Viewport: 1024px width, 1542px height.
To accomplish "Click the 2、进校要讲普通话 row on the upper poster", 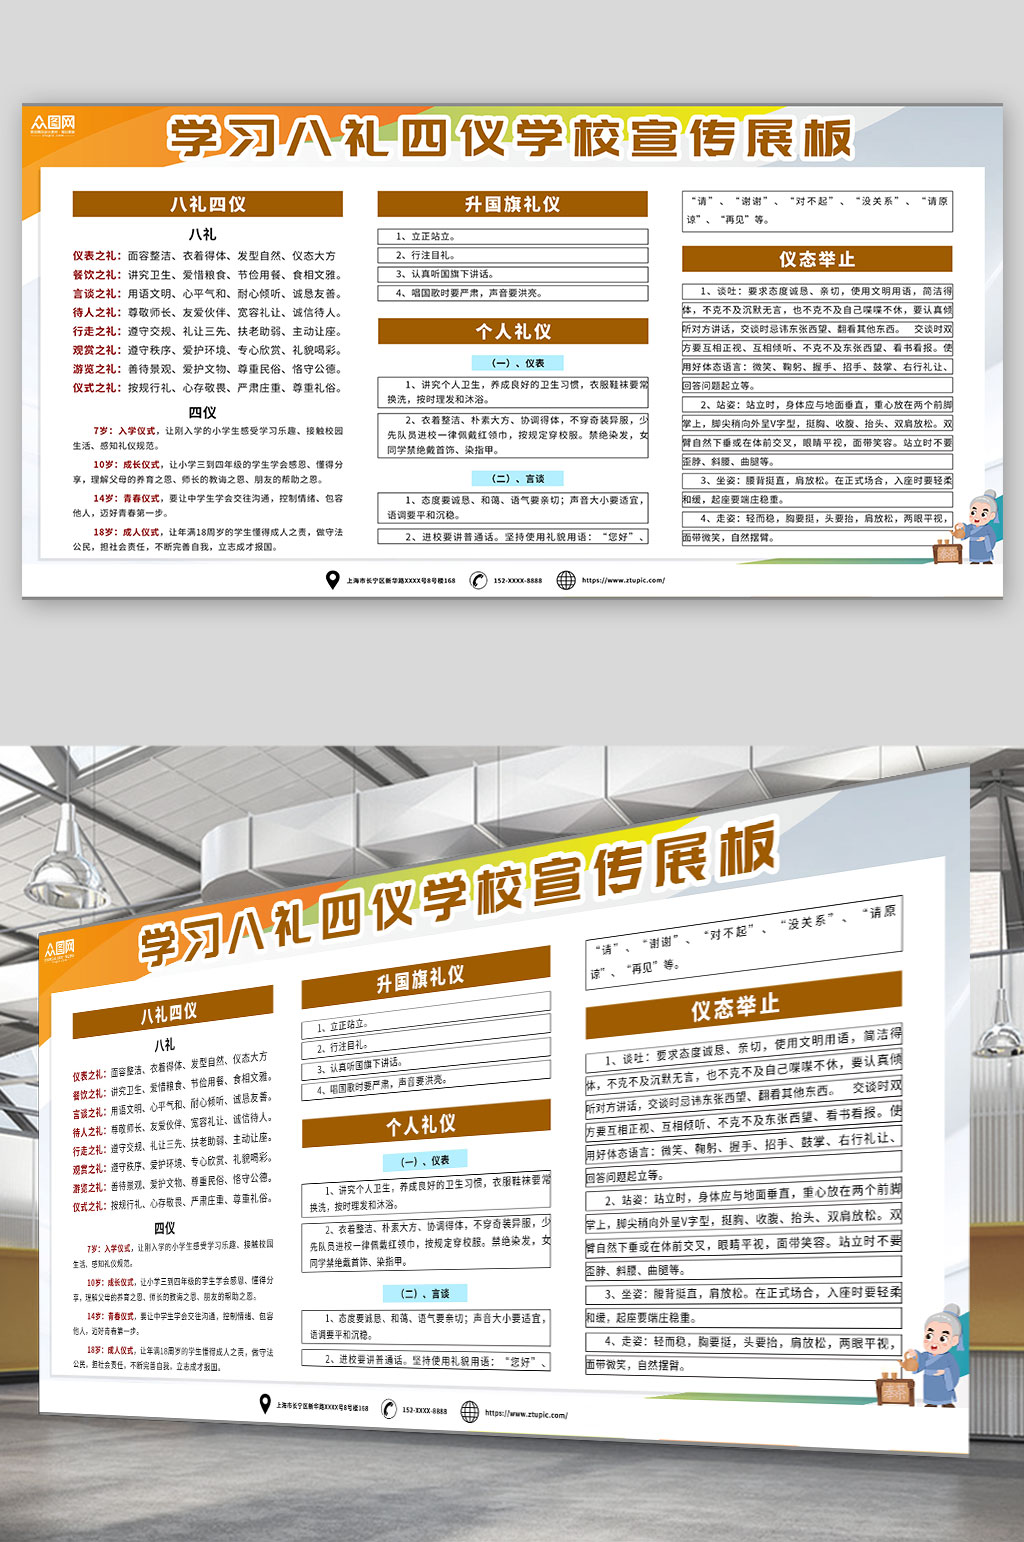I will (512, 537).
